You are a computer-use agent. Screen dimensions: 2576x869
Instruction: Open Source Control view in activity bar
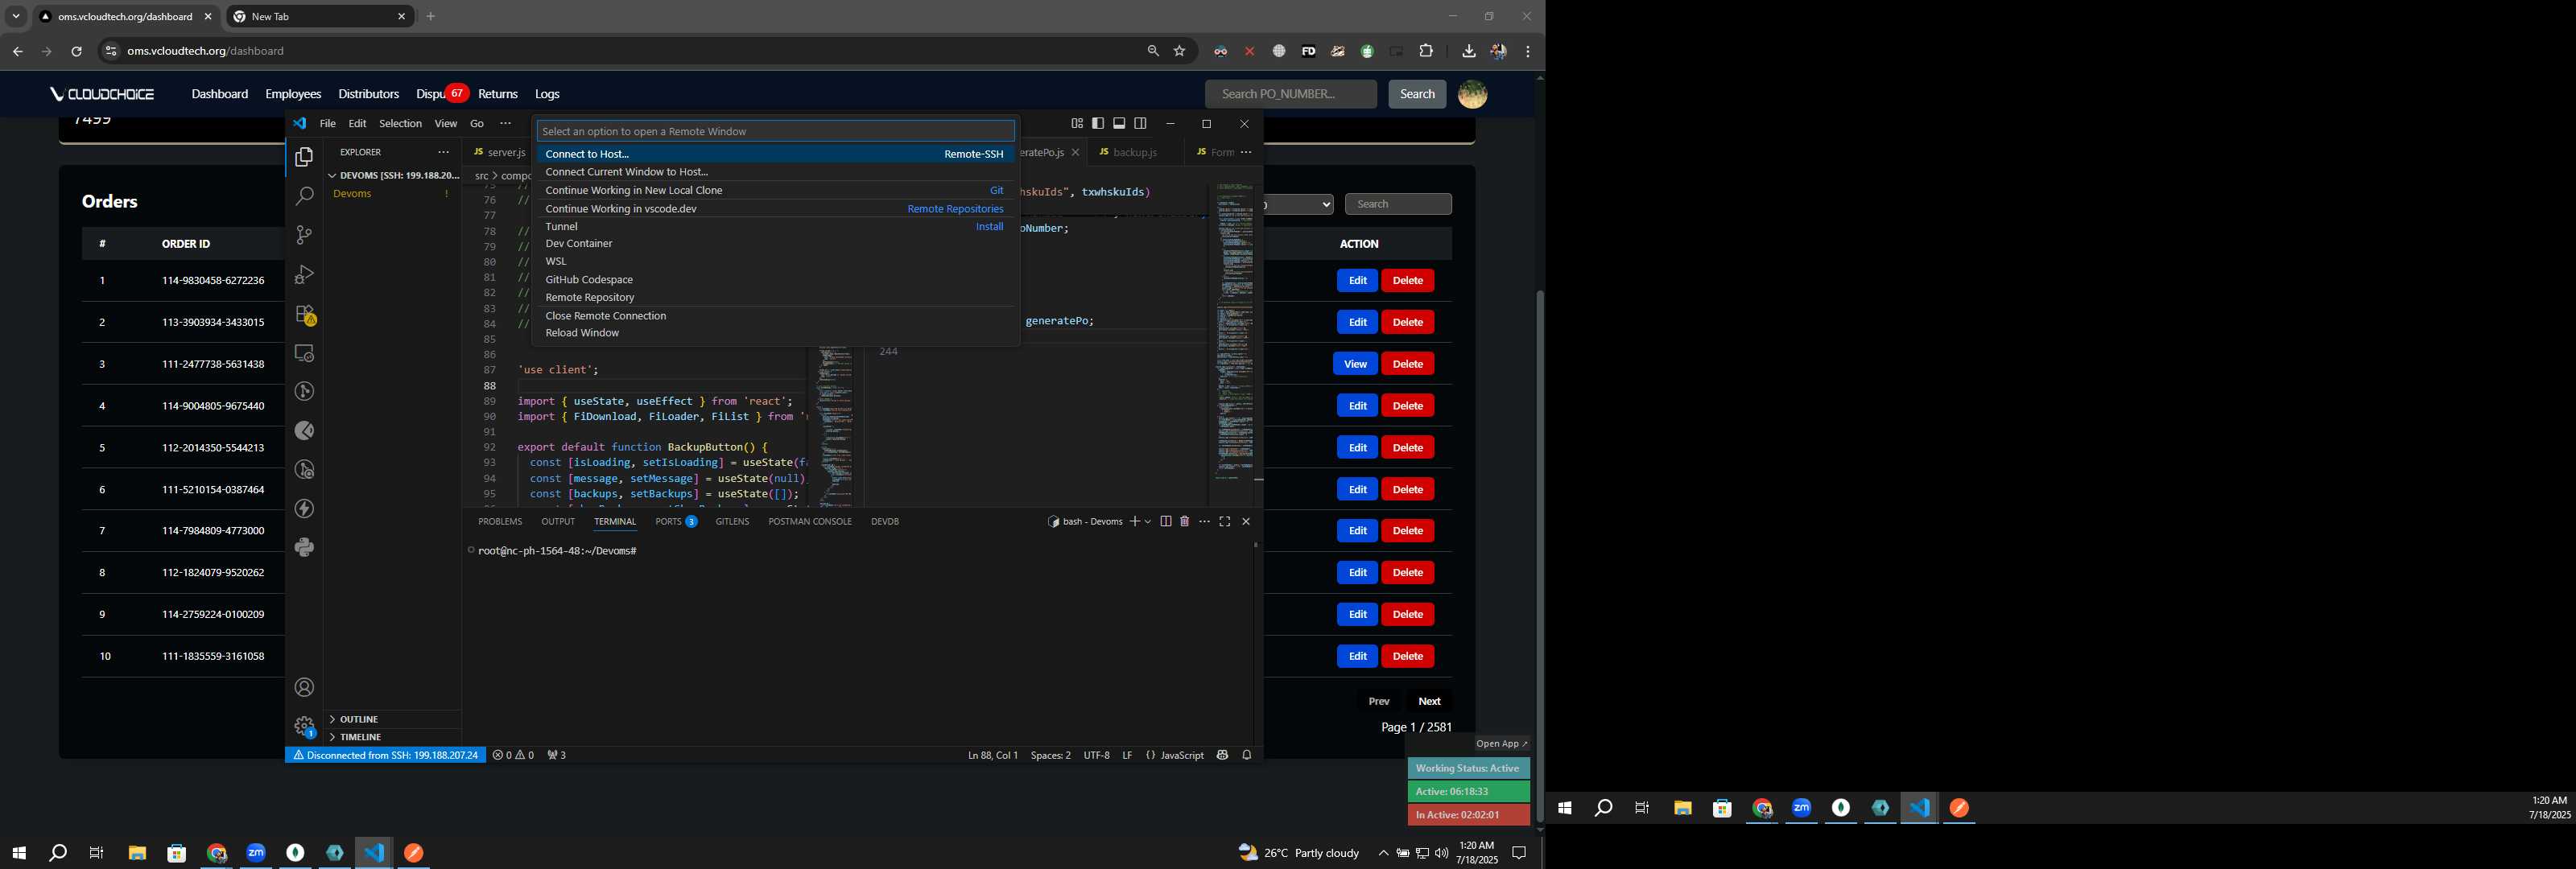click(x=304, y=235)
